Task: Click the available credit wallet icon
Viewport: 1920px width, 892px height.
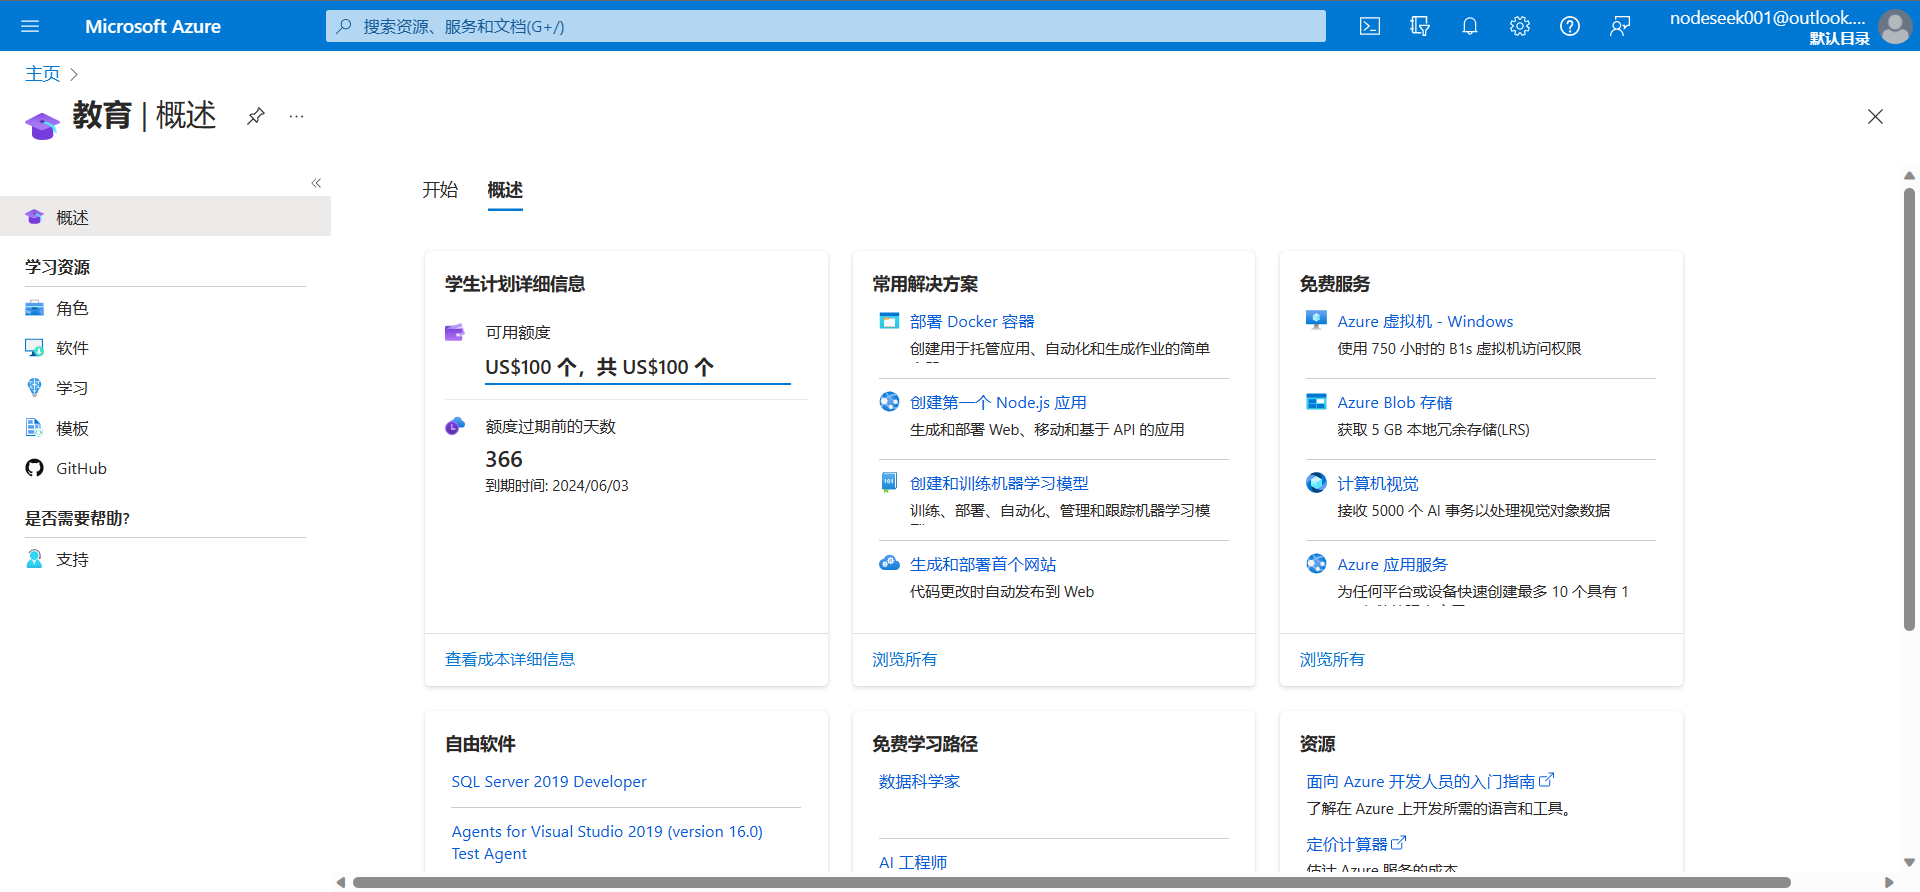Action: tap(454, 332)
